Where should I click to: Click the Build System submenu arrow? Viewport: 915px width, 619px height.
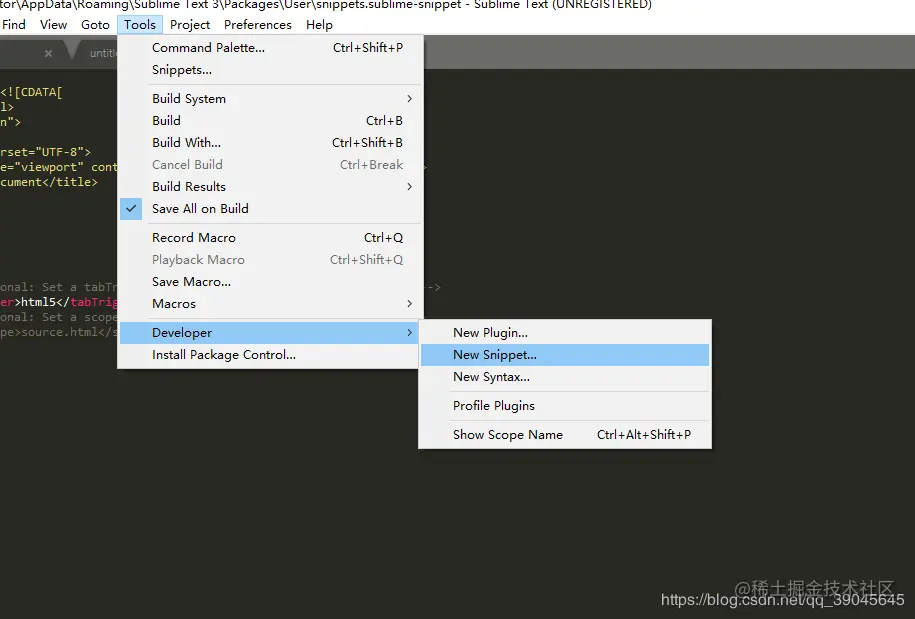pos(409,99)
